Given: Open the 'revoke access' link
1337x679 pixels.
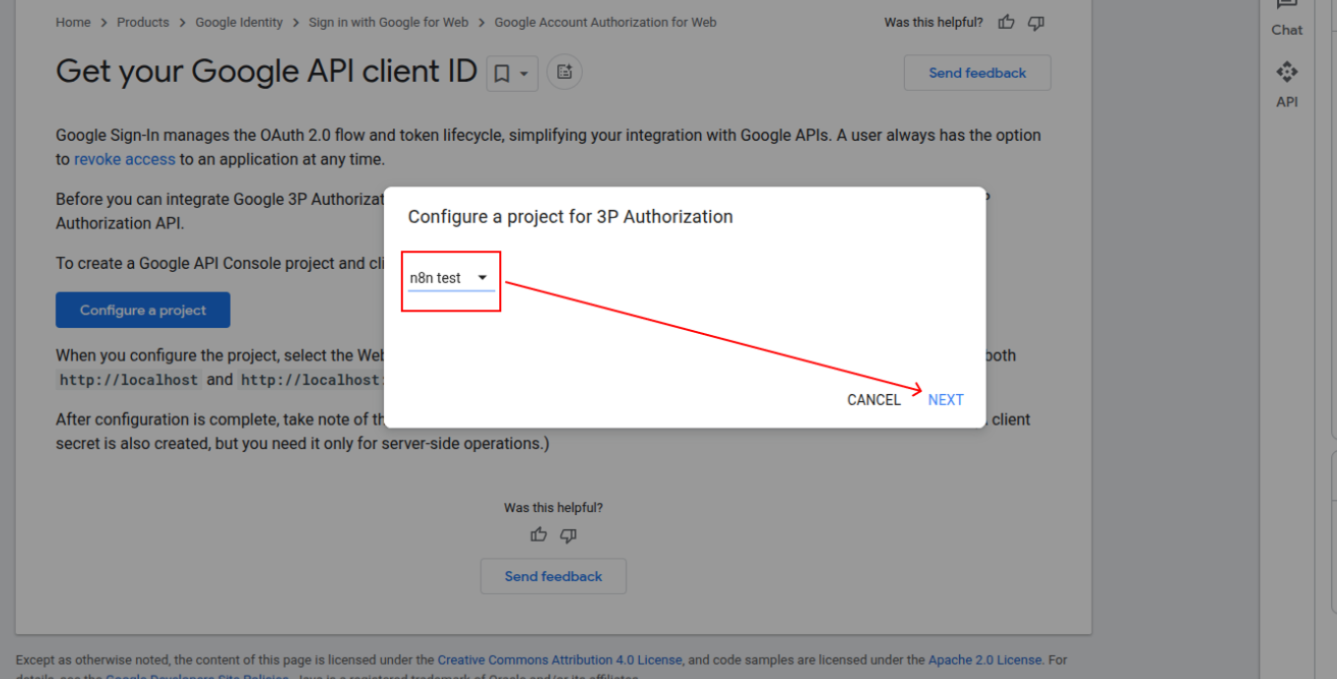Looking at the screenshot, I should (x=124, y=159).
